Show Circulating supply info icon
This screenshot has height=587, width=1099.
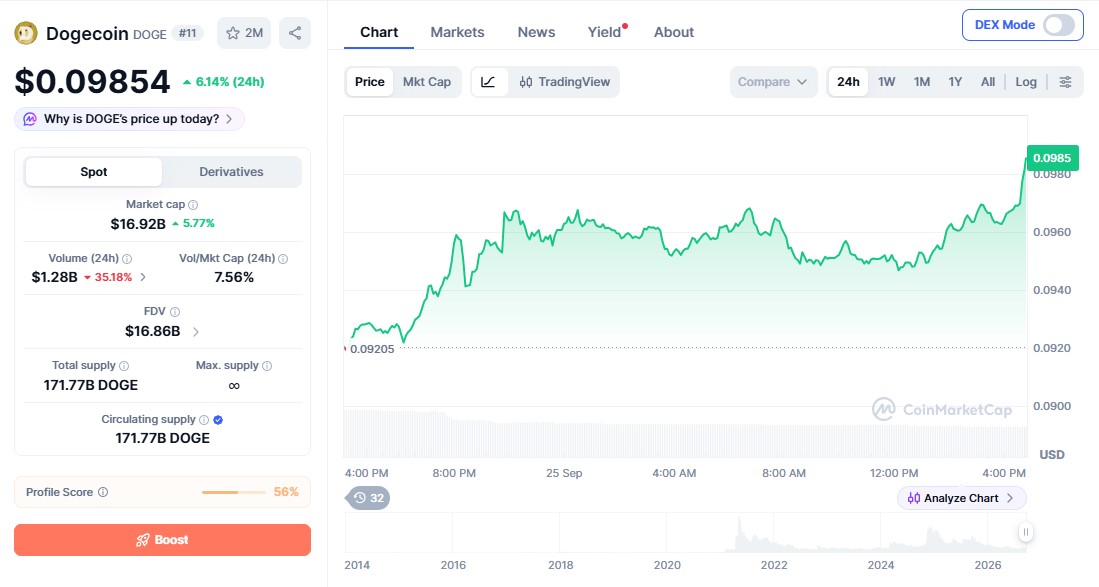pos(204,420)
